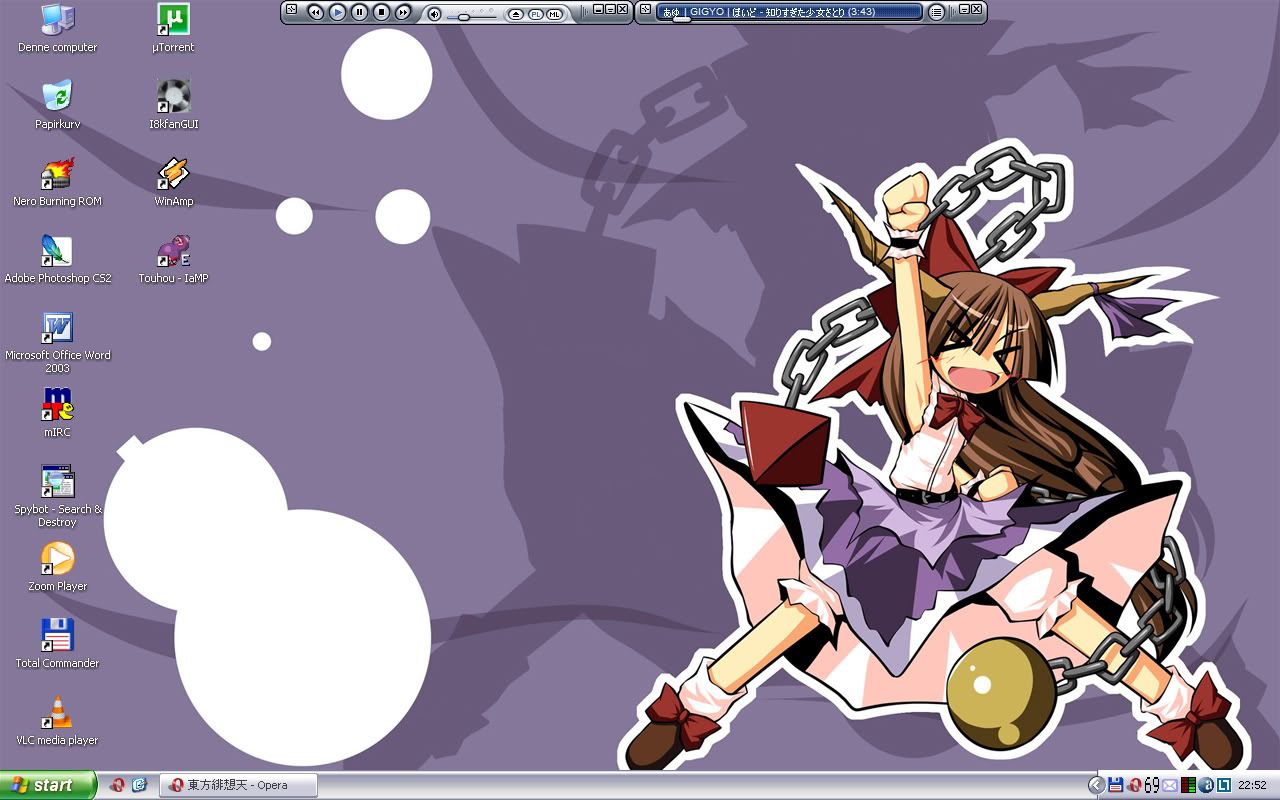Select the Adobe Photoshop CS2 shortcut
The width and height of the screenshot is (1280, 800).
pyautogui.click(x=57, y=252)
